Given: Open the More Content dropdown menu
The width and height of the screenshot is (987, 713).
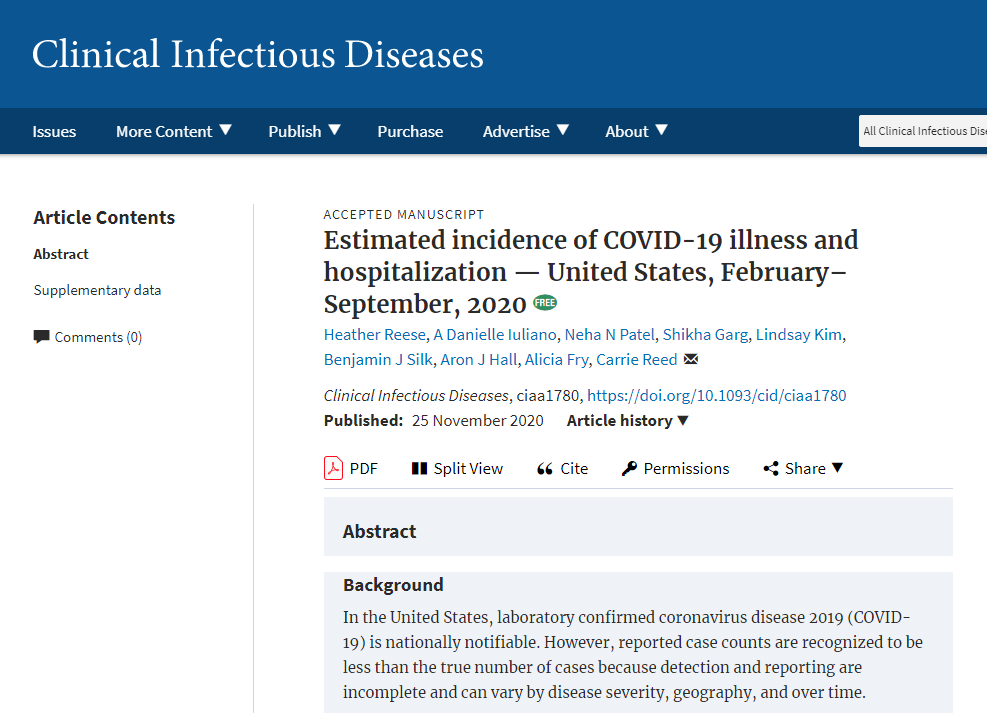Looking at the screenshot, I should (174, 131).
